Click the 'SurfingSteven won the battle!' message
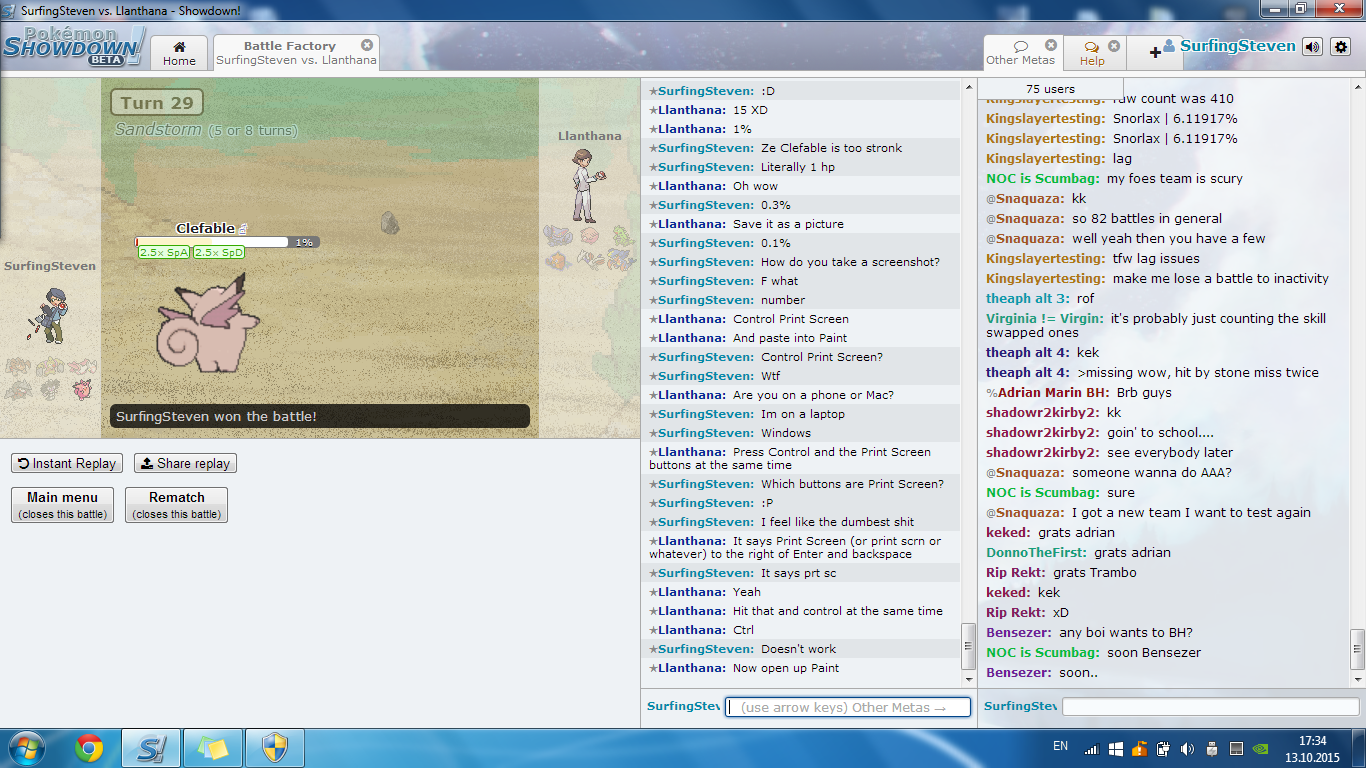 [x=320, y=416]
